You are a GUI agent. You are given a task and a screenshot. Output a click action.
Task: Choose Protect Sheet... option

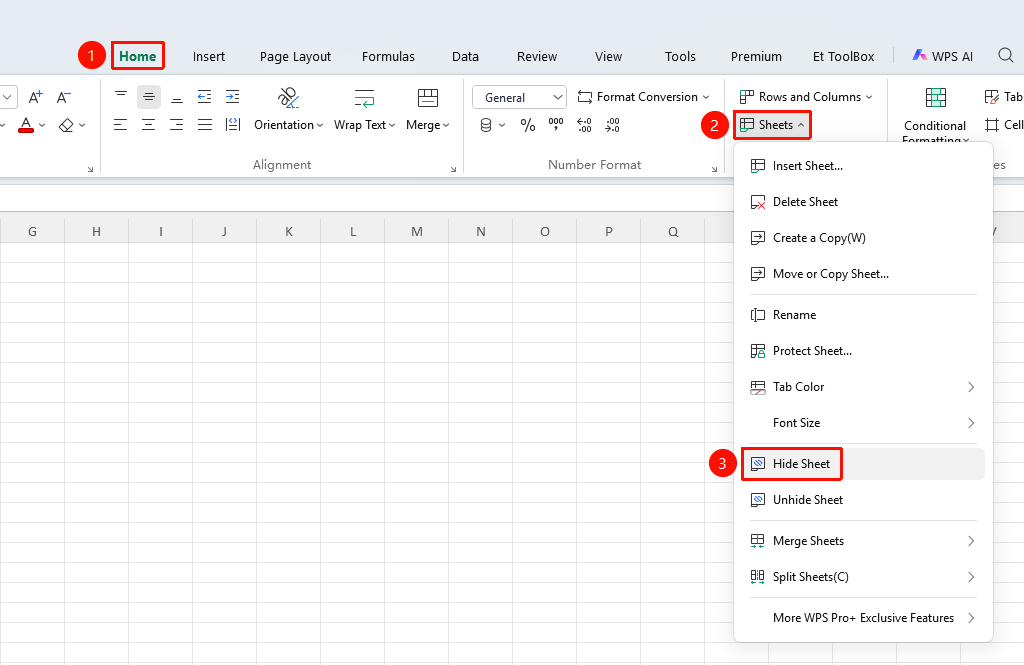point(862,351)
